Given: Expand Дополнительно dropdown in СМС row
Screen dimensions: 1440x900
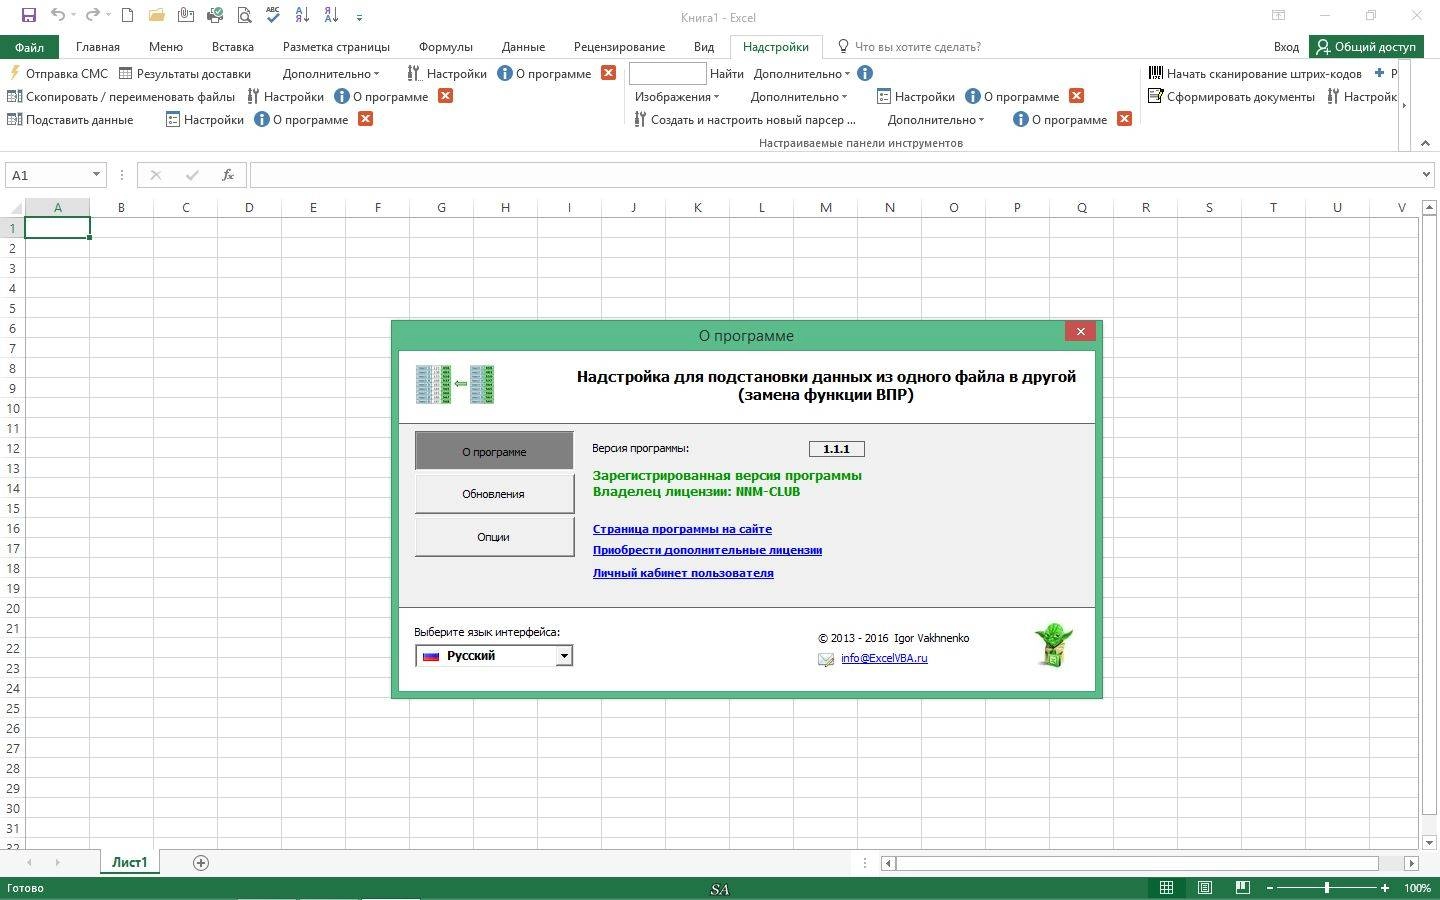Looking at the screenshot, I should (331, 73).
